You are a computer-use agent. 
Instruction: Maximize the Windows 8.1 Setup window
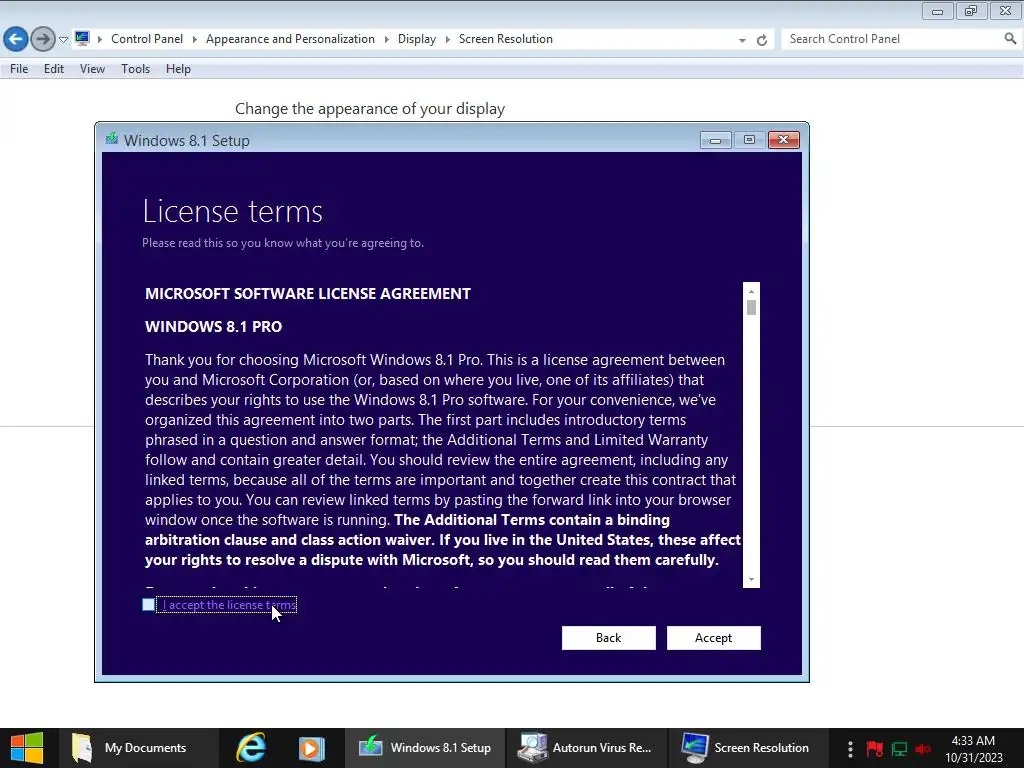749,140
